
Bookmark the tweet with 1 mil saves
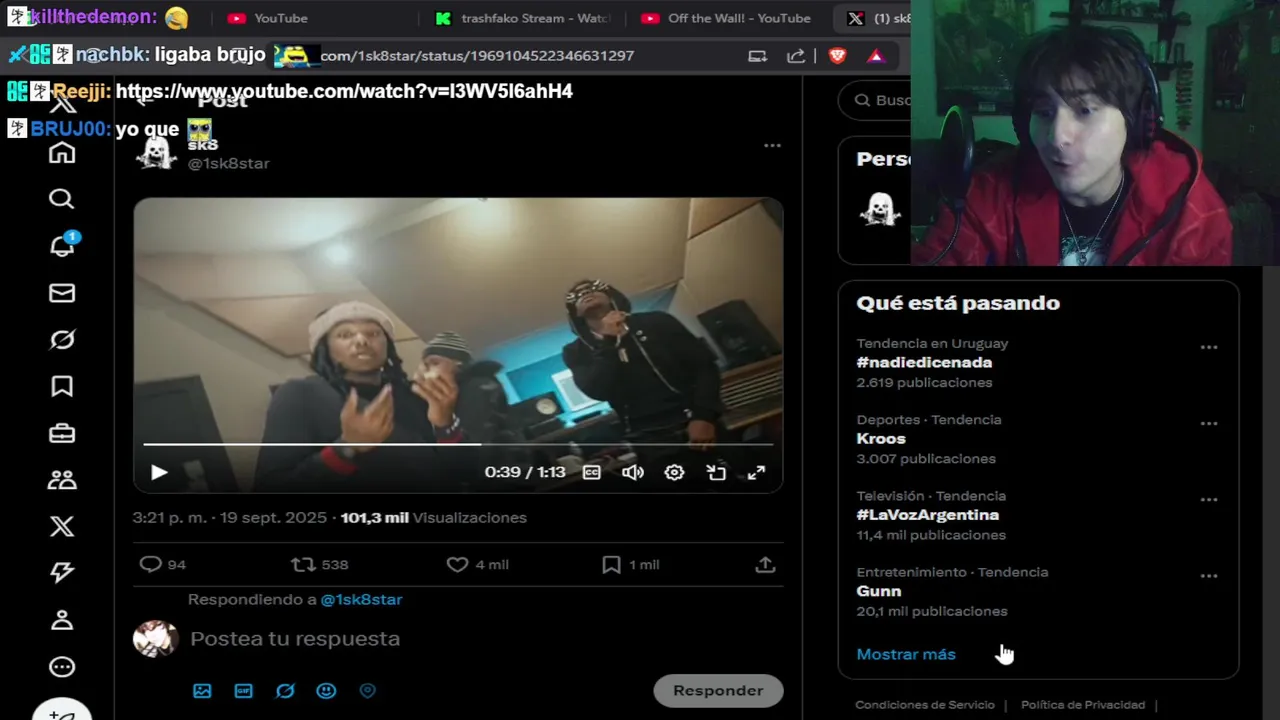click(x=630, y=565)
